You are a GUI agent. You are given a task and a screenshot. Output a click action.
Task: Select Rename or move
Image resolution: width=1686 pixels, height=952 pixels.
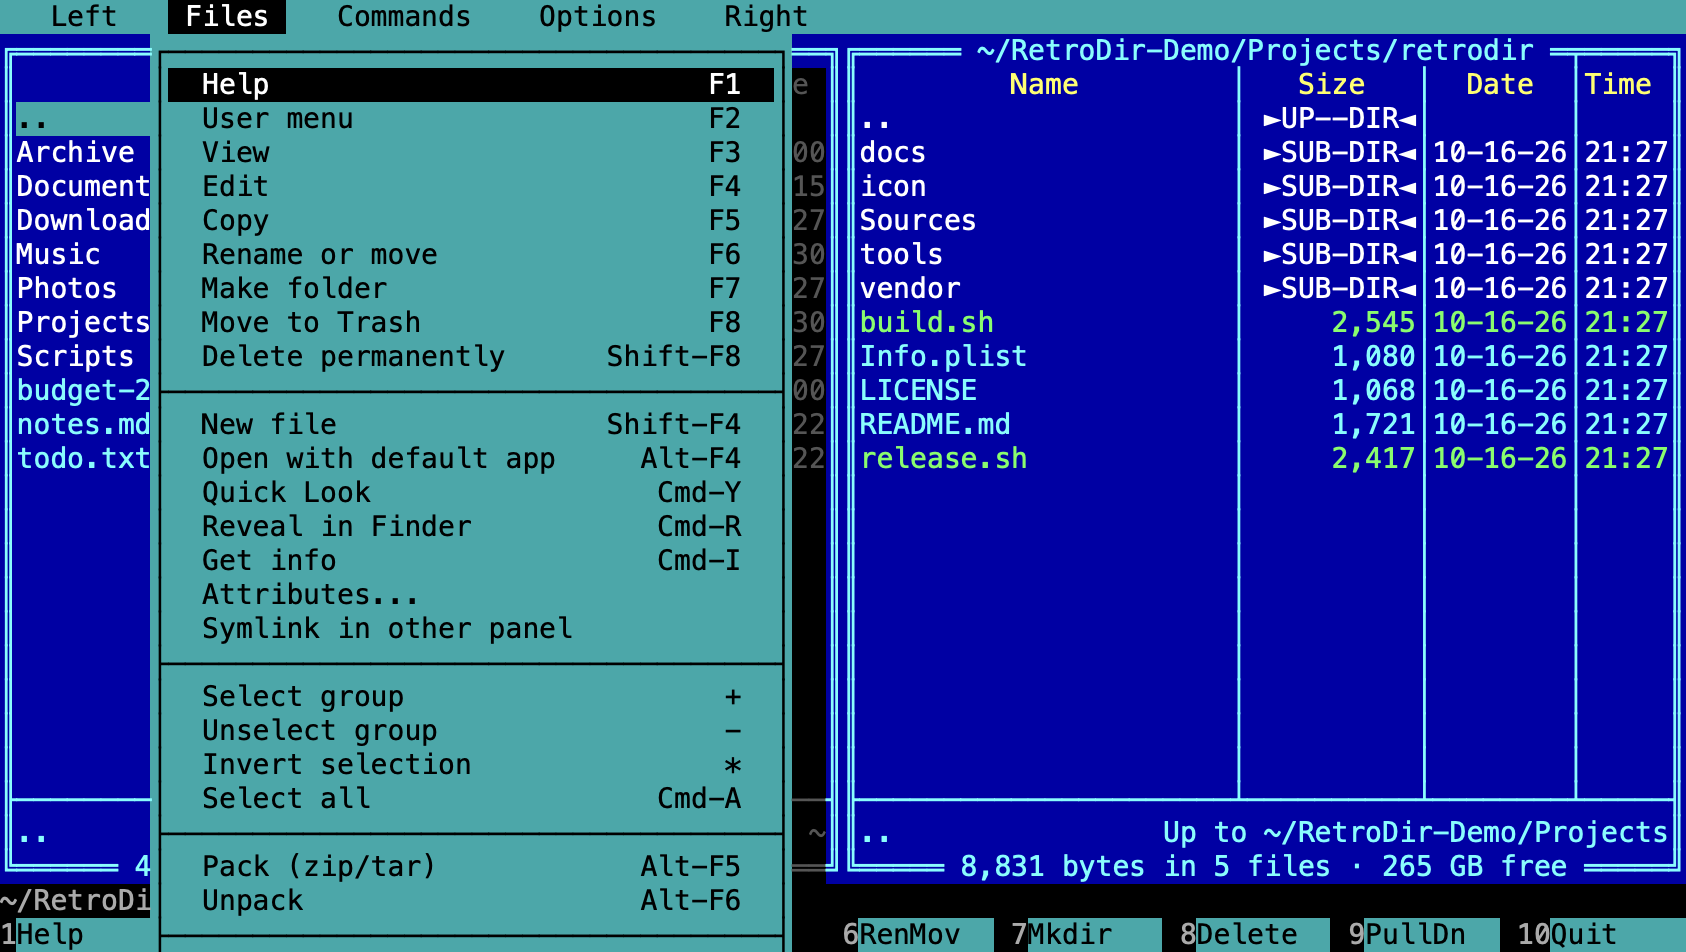(x=471, y=255)
